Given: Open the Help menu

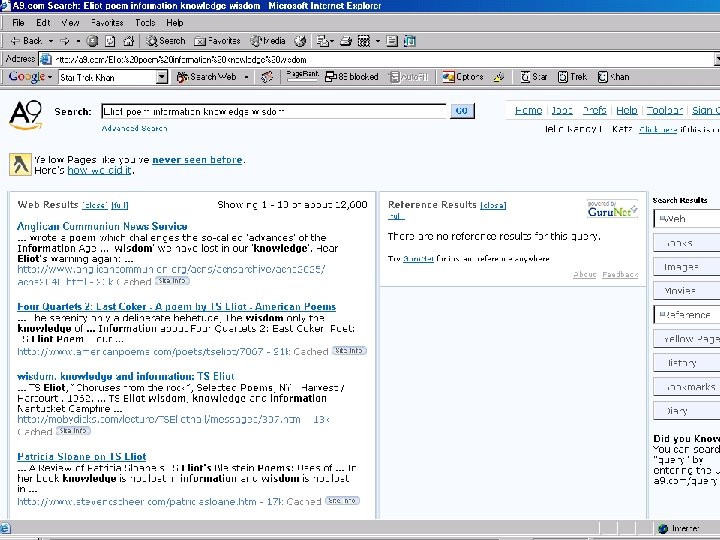Looking at the screenshot, I should (174, 22).
